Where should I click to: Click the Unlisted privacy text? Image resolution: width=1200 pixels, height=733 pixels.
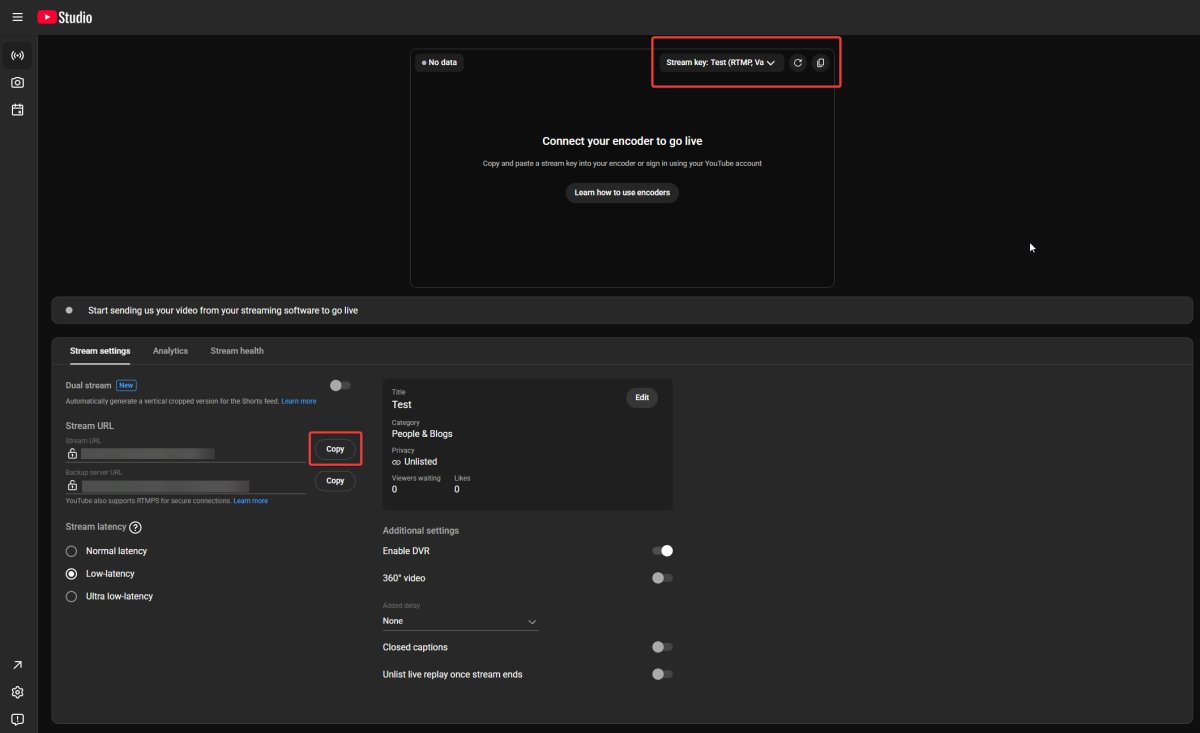coord(420,462)
